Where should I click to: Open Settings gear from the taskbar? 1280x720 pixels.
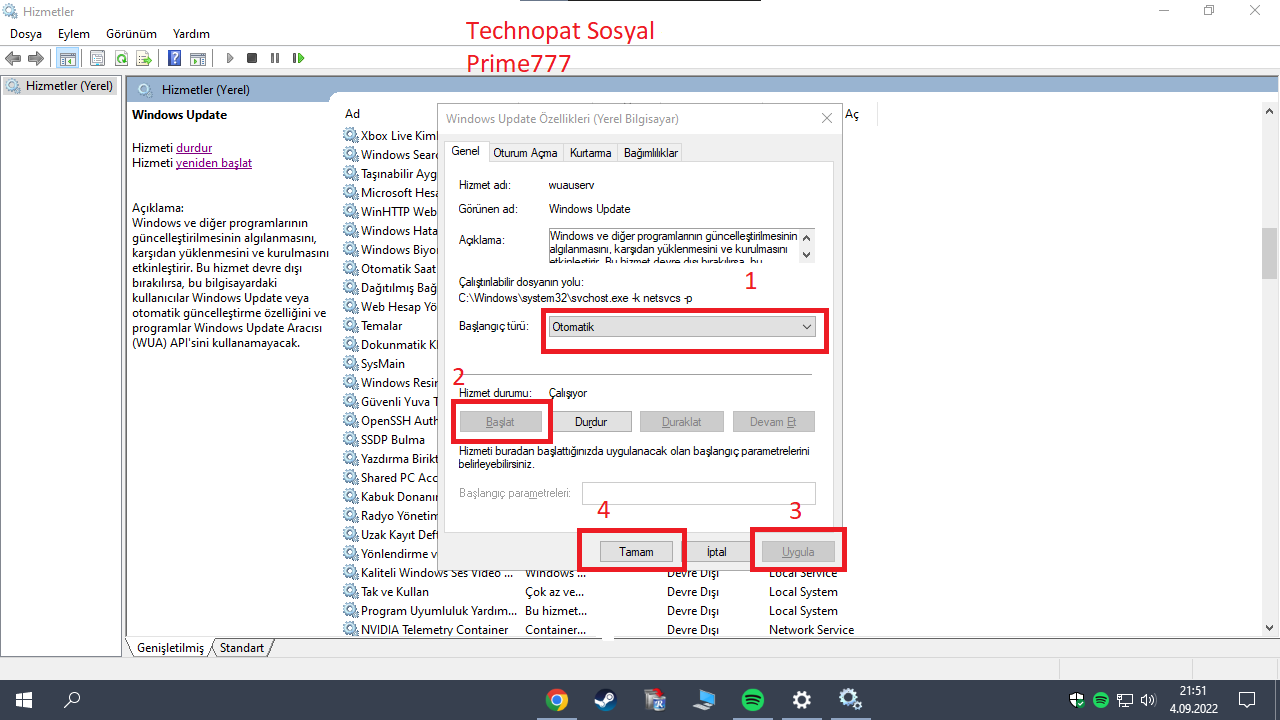point(801,700)
